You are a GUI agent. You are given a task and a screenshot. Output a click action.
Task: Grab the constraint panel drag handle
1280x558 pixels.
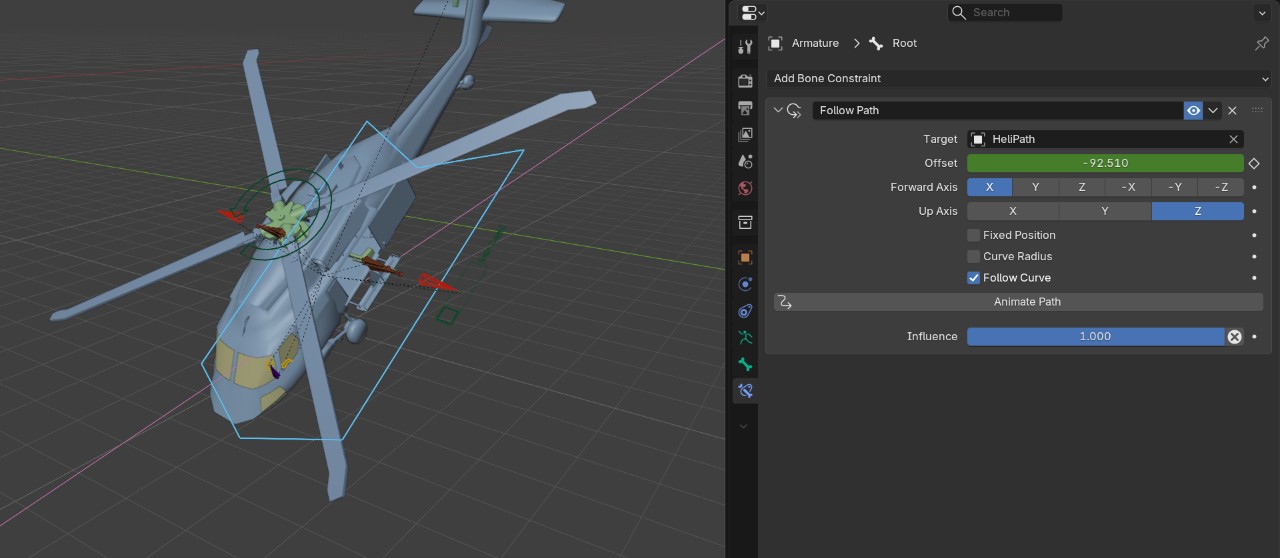tap(1257, 111)
